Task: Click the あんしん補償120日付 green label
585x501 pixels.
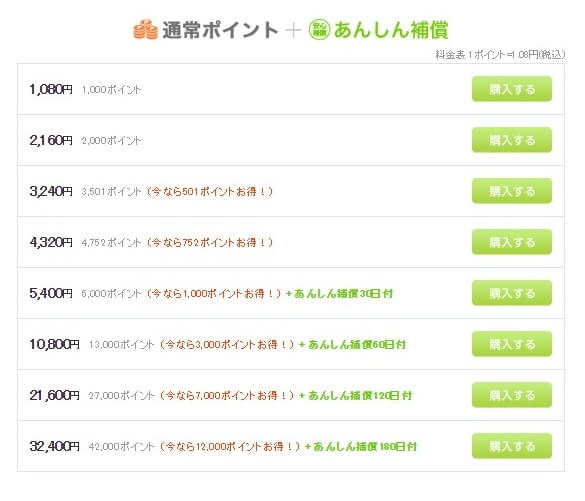Action: point(355,395)
